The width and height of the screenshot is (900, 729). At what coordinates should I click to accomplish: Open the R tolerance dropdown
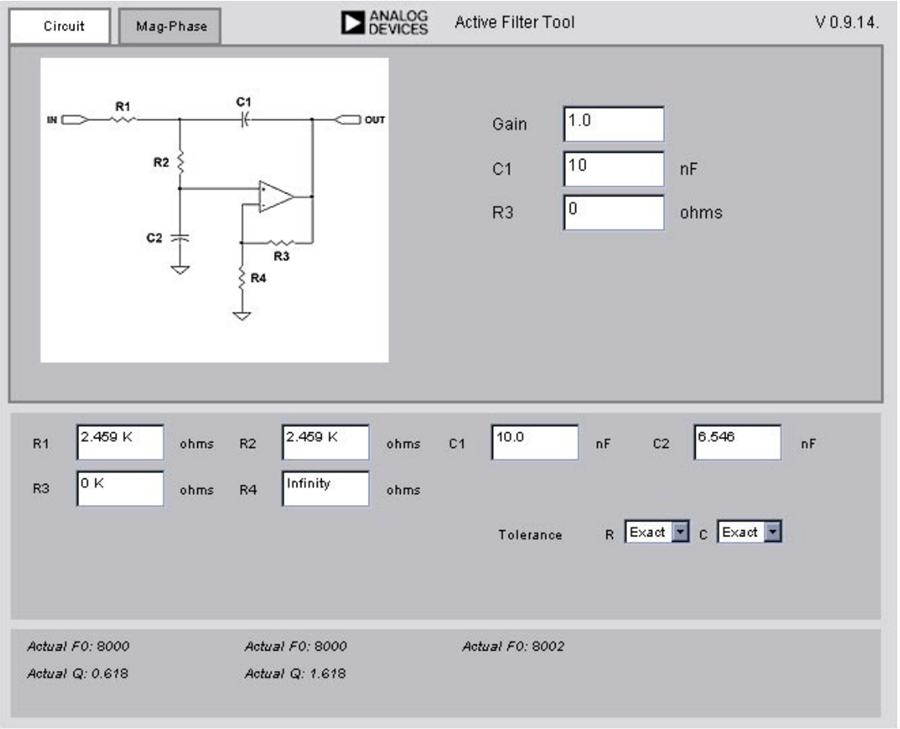657,532
